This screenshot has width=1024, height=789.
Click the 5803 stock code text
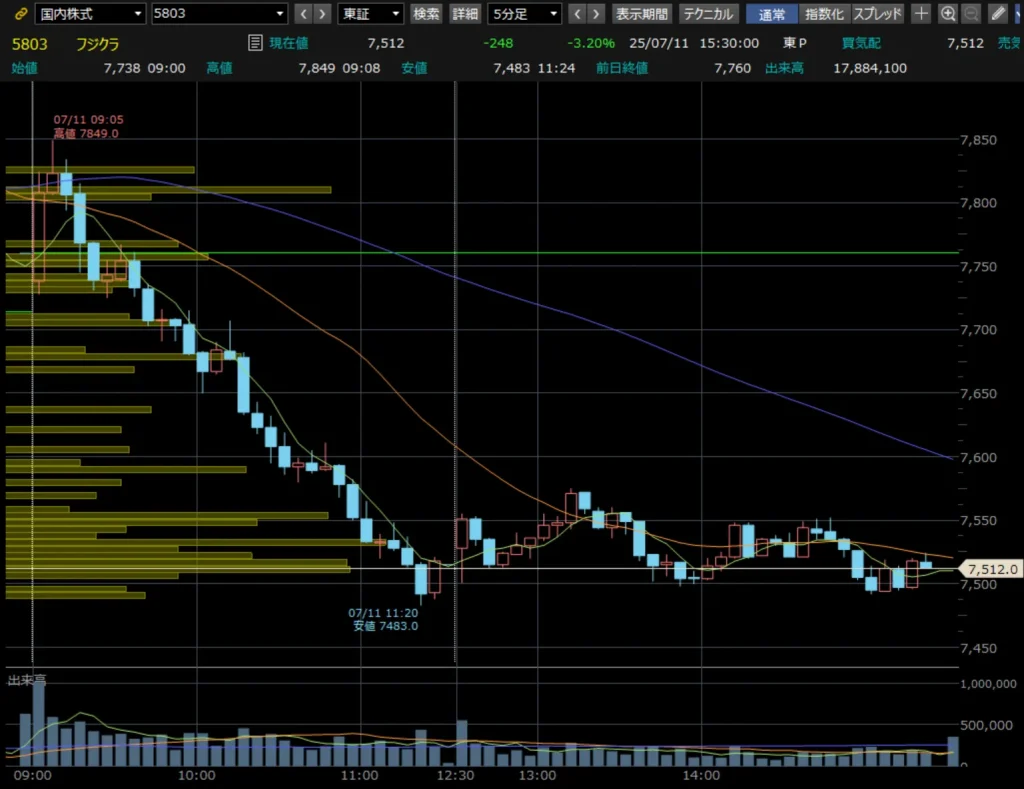pyautogui.click(x=30, y=44)
